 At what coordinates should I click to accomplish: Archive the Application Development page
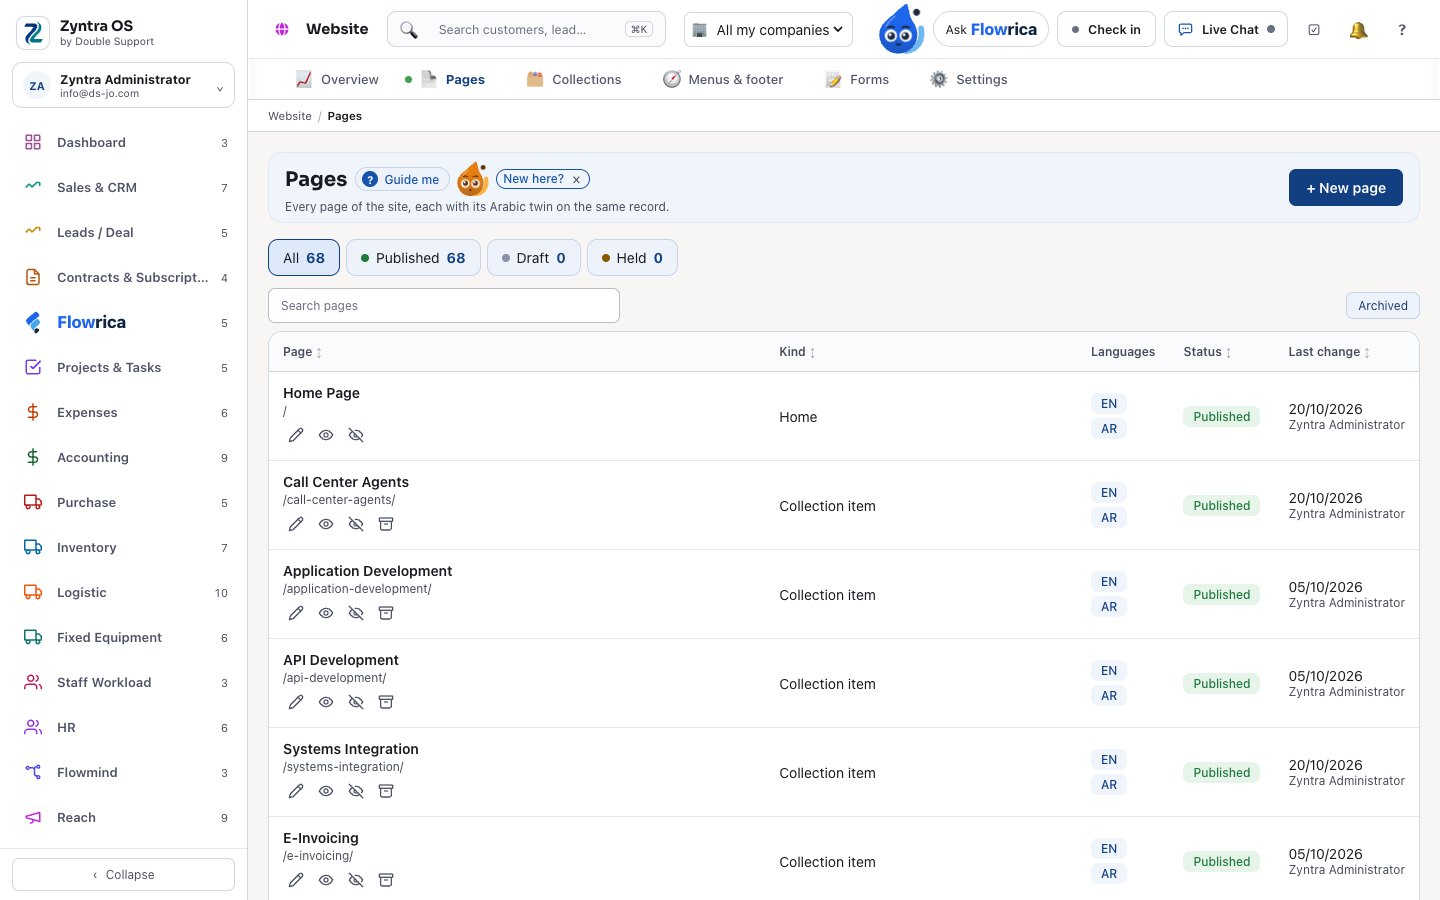pyautogui.click(x=386, y=613)
